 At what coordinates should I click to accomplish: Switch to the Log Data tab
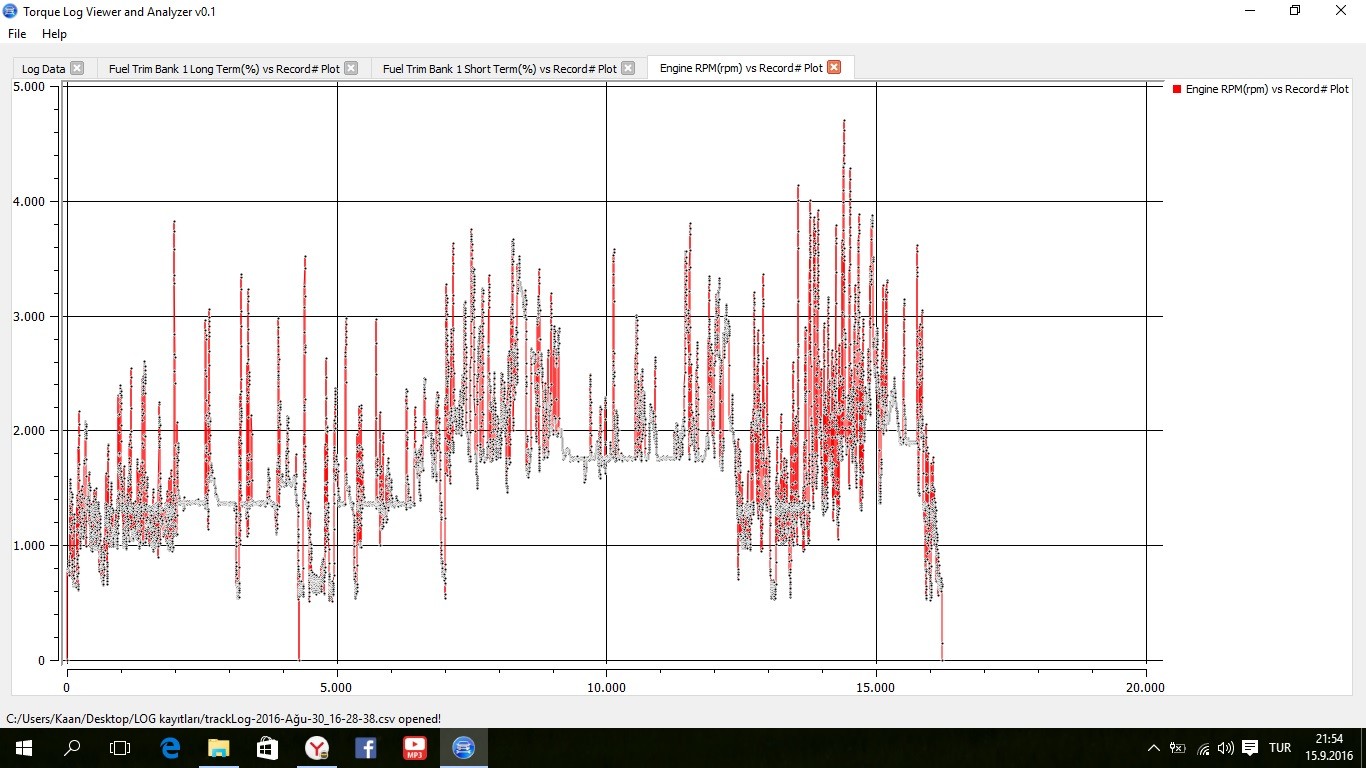click(43, 69)
